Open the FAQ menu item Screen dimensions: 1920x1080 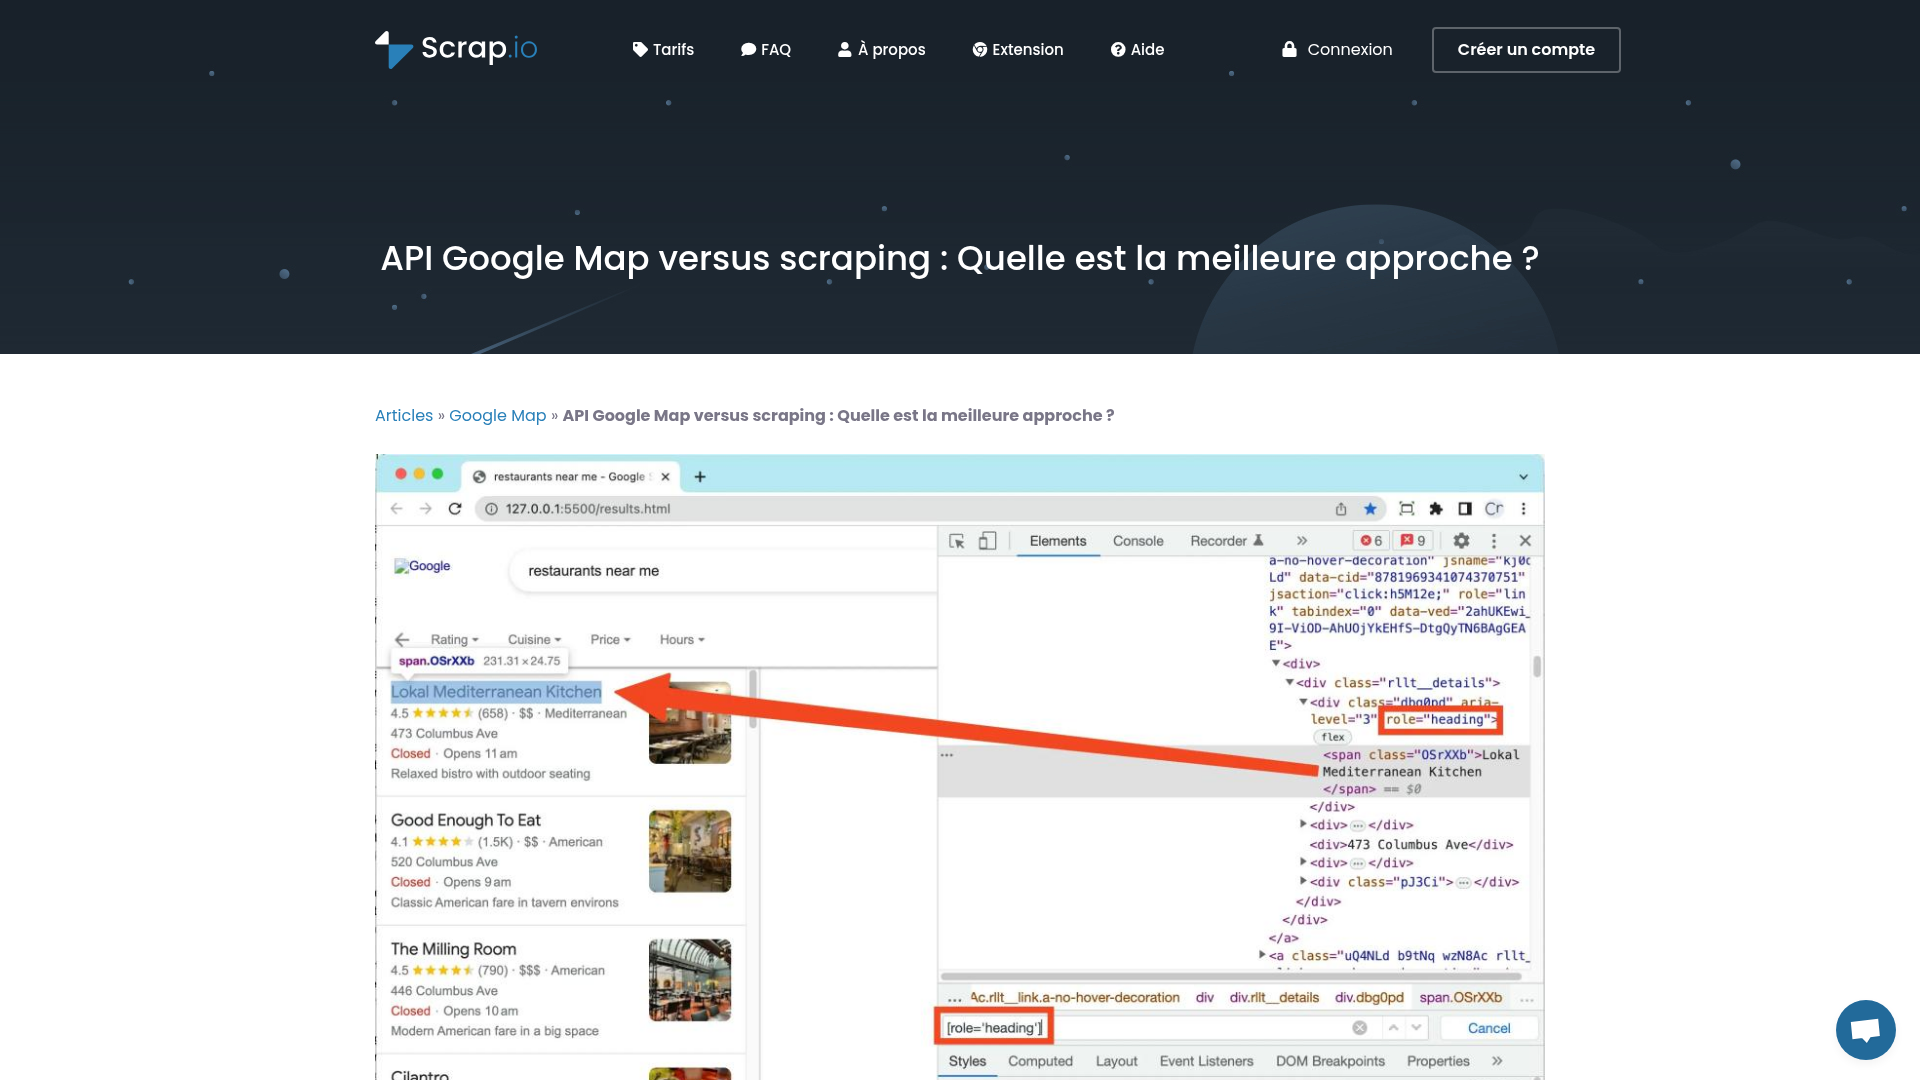765,49
